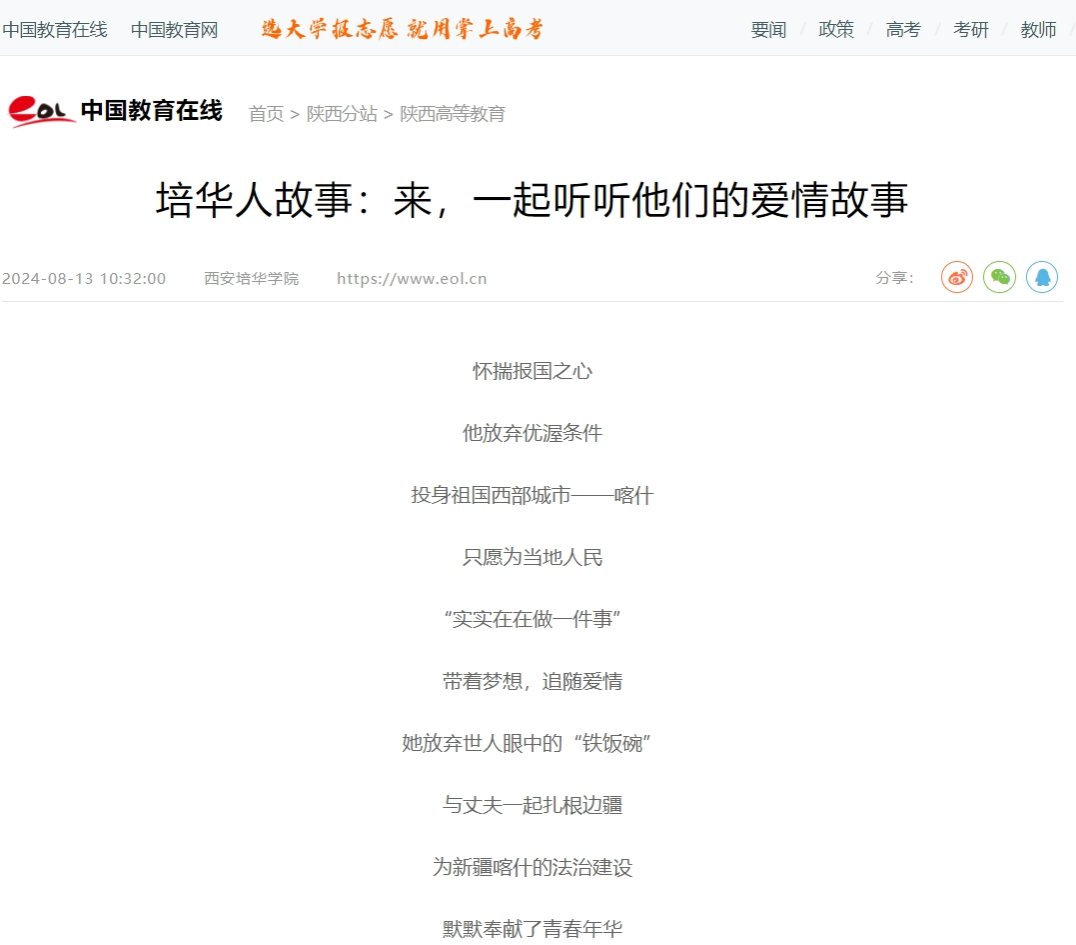Open the 教师 navigation item

[1038, 29]
